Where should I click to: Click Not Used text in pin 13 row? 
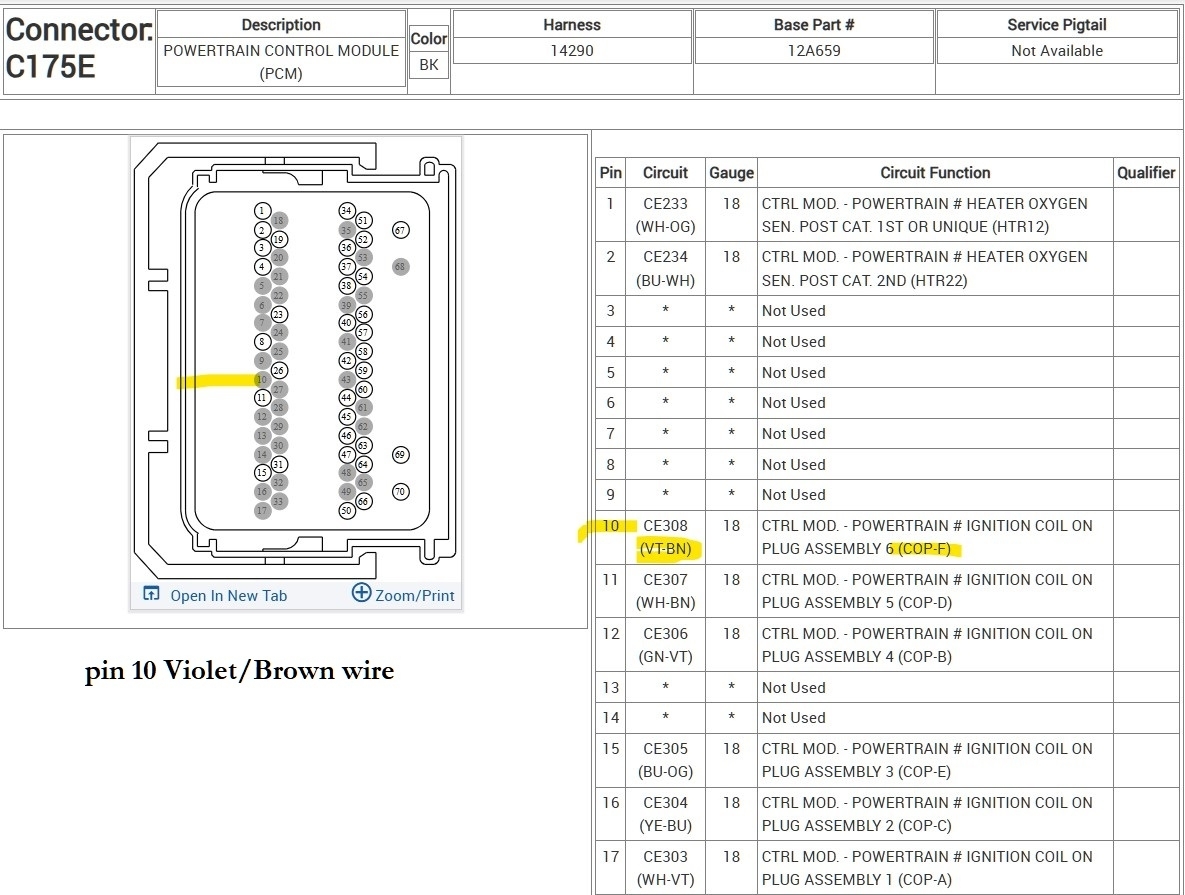(x=794, y=688)
